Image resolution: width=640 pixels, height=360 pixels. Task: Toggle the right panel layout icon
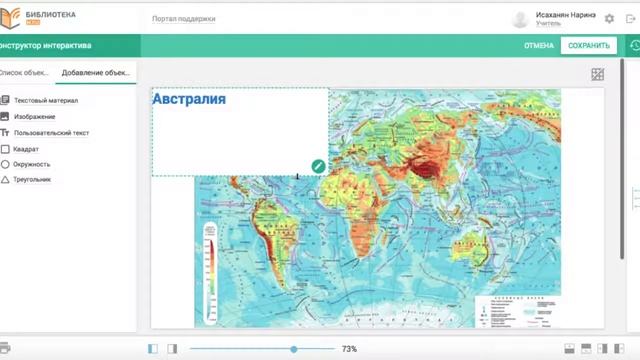(x=172, y=349)
